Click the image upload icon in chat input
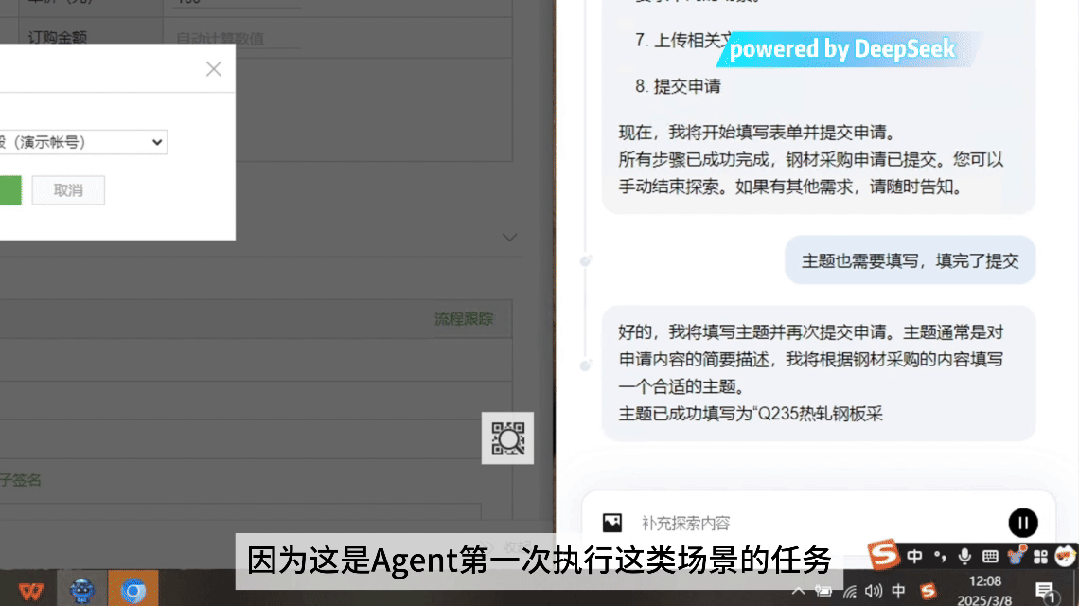Viewport: 1079px width, 606px height. [x=612, y=523]
